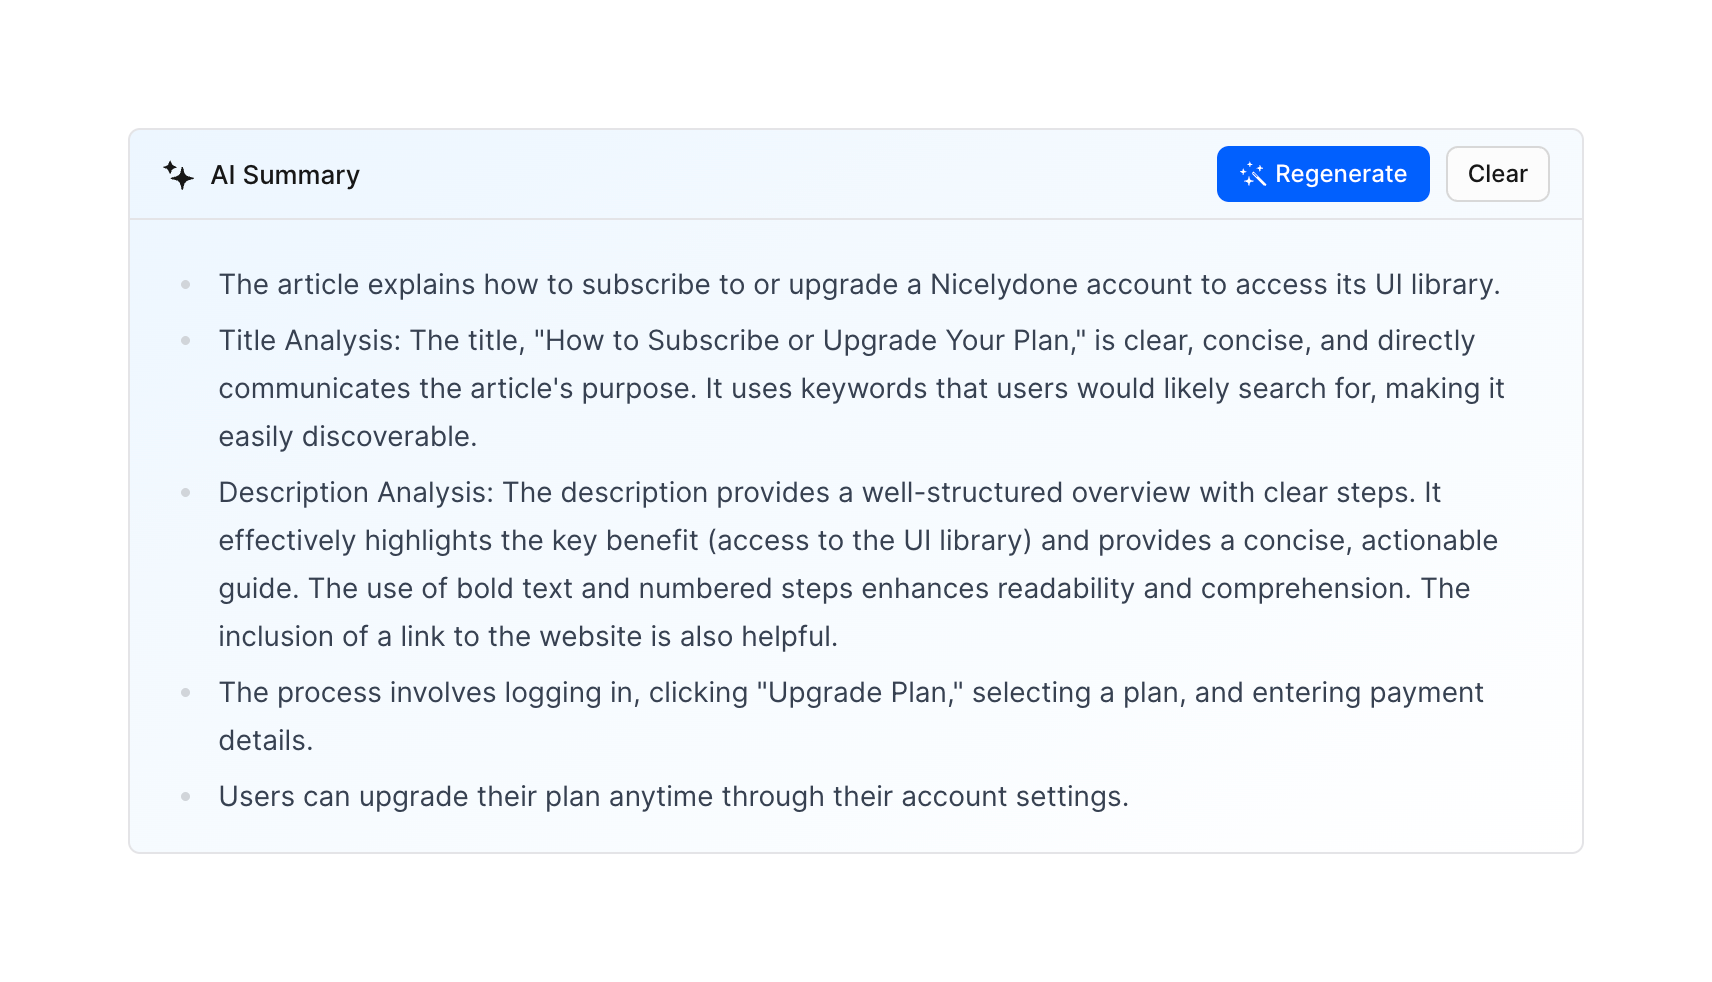
Task: Click the 'Description Analysis:' label text
Action: pyautogui.click(x=356, y=493)
